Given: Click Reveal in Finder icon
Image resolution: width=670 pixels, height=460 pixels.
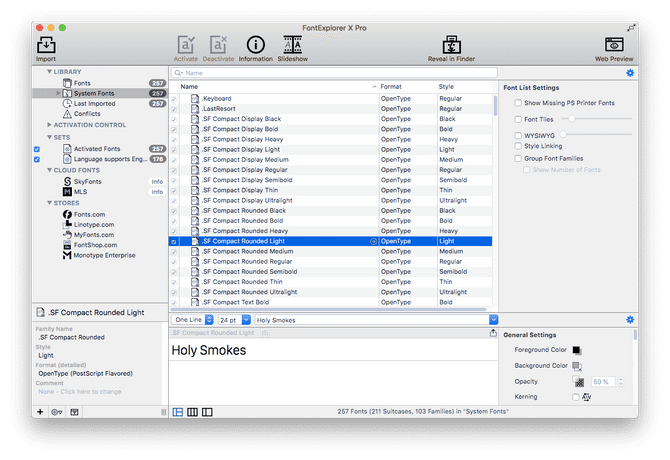Looking at the screenshot, I should point(451,45).
